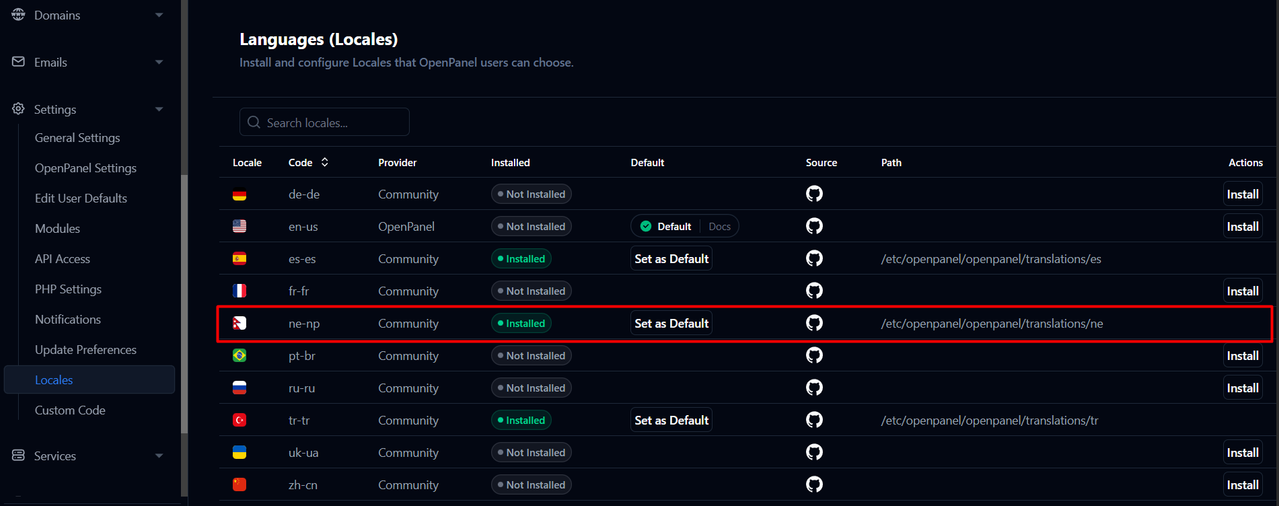The width and height of the screenshot is (1279, 506).
Task: Install the uk-ua locale
Action: tap(1242, 452)
